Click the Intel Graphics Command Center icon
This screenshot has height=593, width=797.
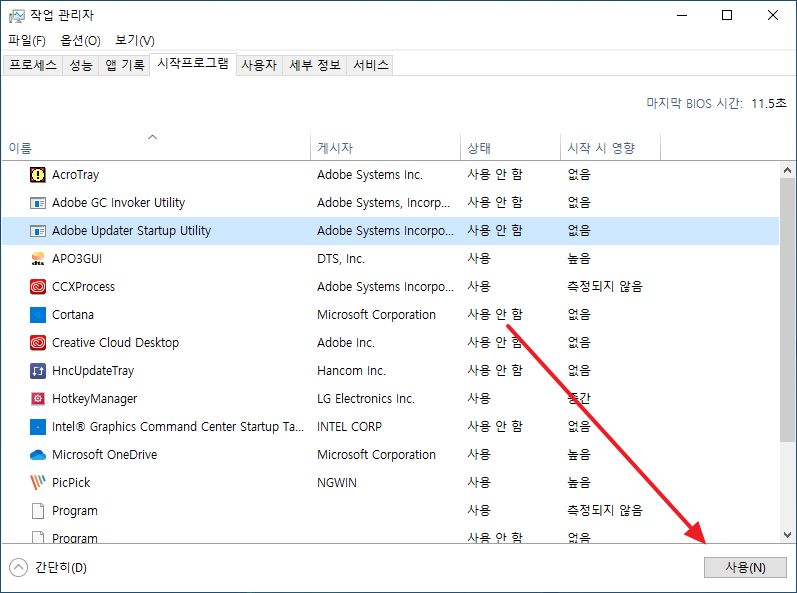click(x=38, y=427)
